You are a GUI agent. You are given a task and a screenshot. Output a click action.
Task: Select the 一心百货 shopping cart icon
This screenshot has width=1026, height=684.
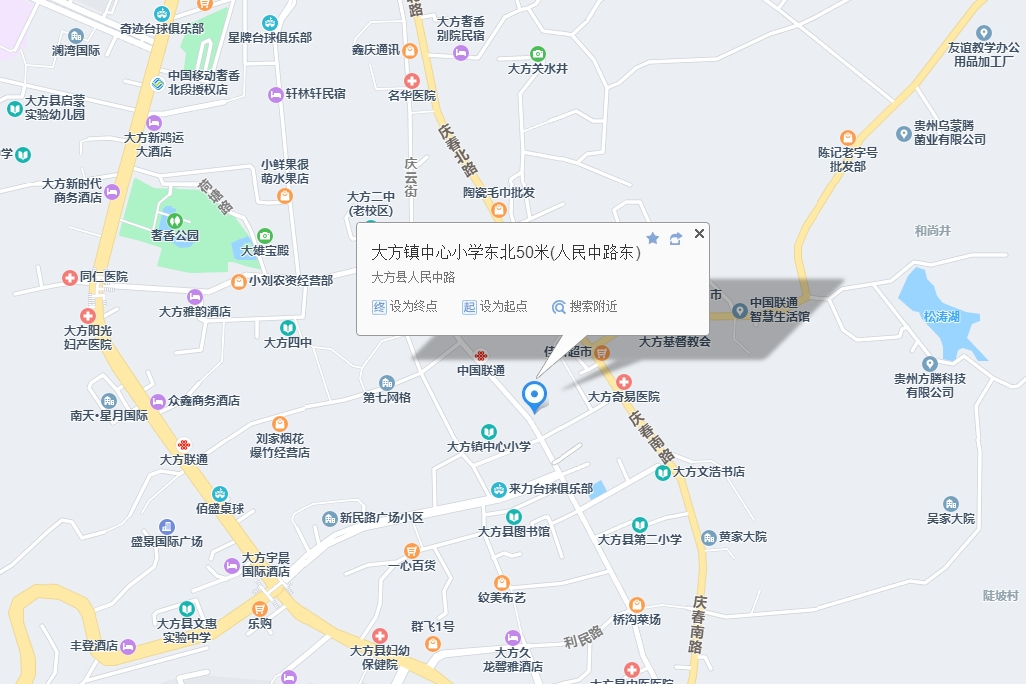412,550
